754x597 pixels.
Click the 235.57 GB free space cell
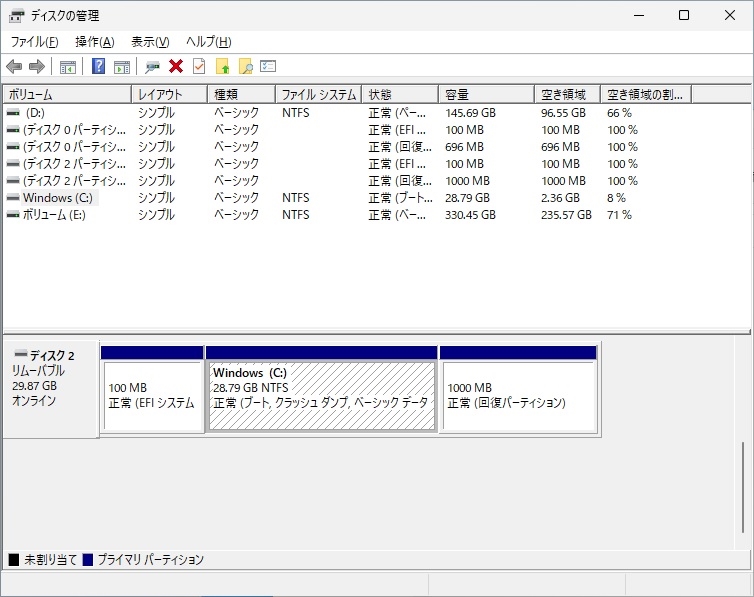(566, 215)
